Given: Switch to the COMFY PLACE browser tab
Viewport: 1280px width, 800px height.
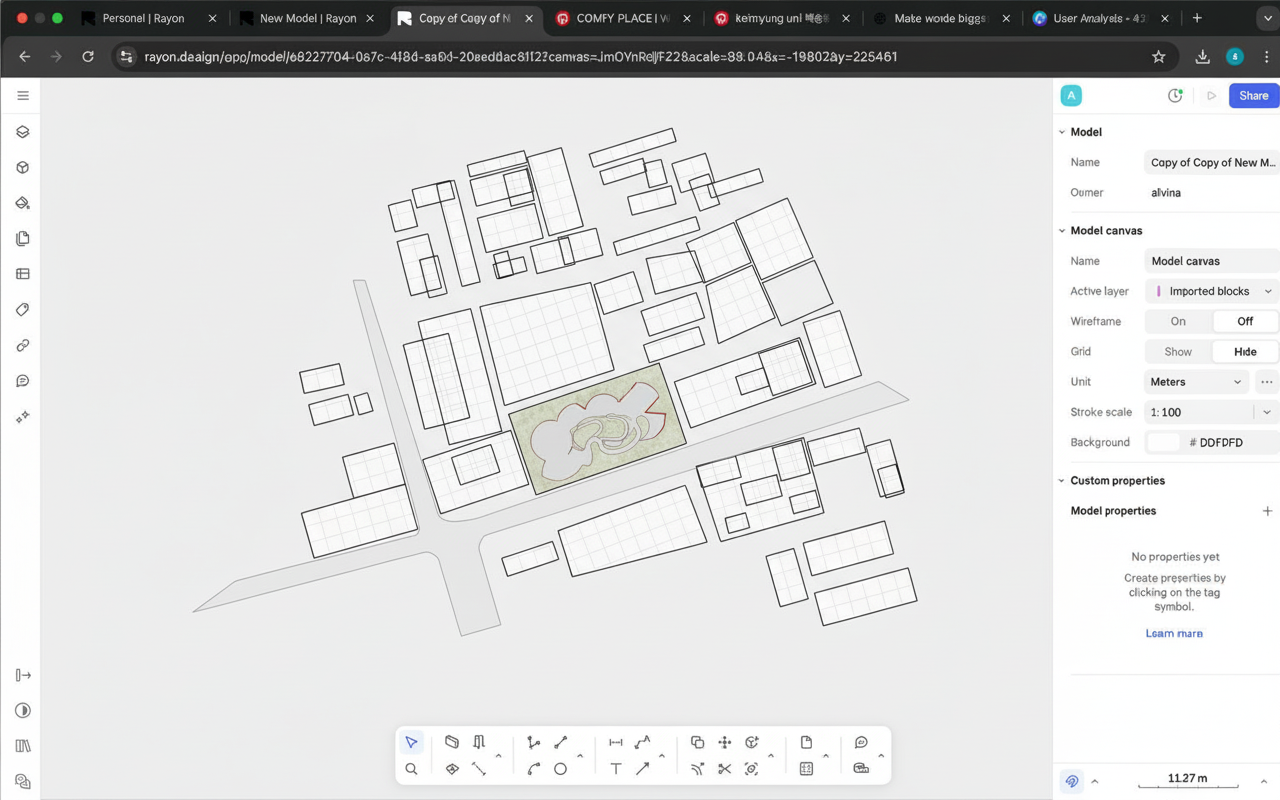Looking at the screenshot, I should (622, 18).
